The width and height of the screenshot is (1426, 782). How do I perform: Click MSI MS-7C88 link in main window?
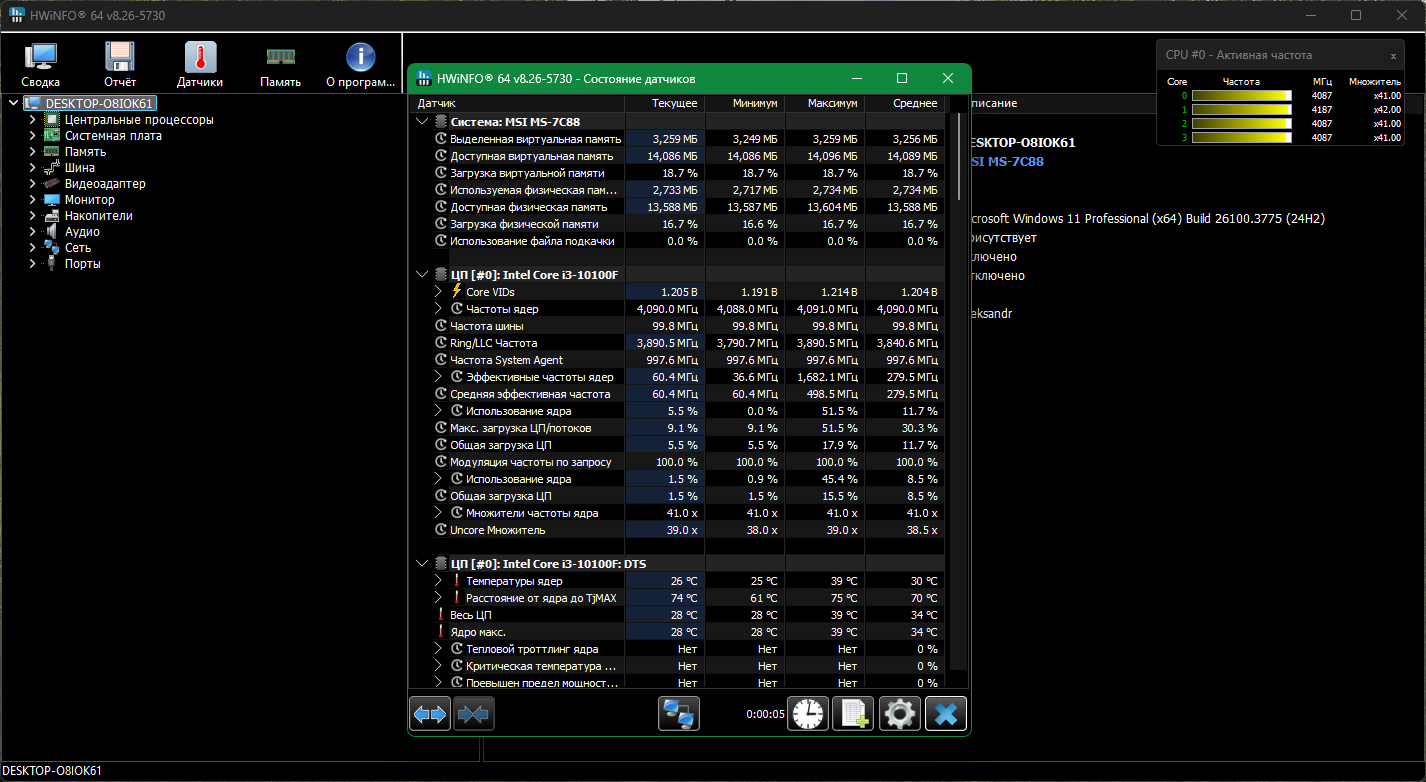click(1007, 161)
